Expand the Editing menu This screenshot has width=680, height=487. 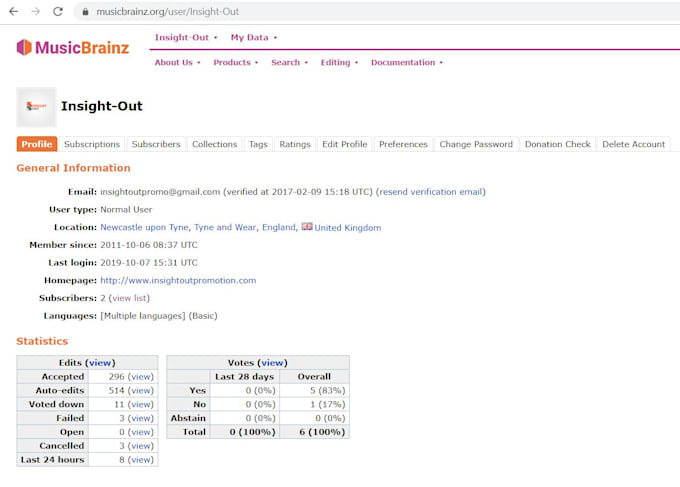339,62
